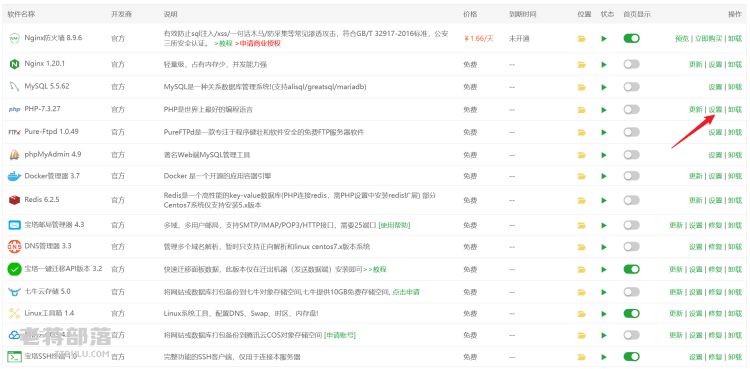Viewport: 750px width, 369px height.
Task: Click the Linux工具箱 1.4 tools icon
Action: coord(14,313)
